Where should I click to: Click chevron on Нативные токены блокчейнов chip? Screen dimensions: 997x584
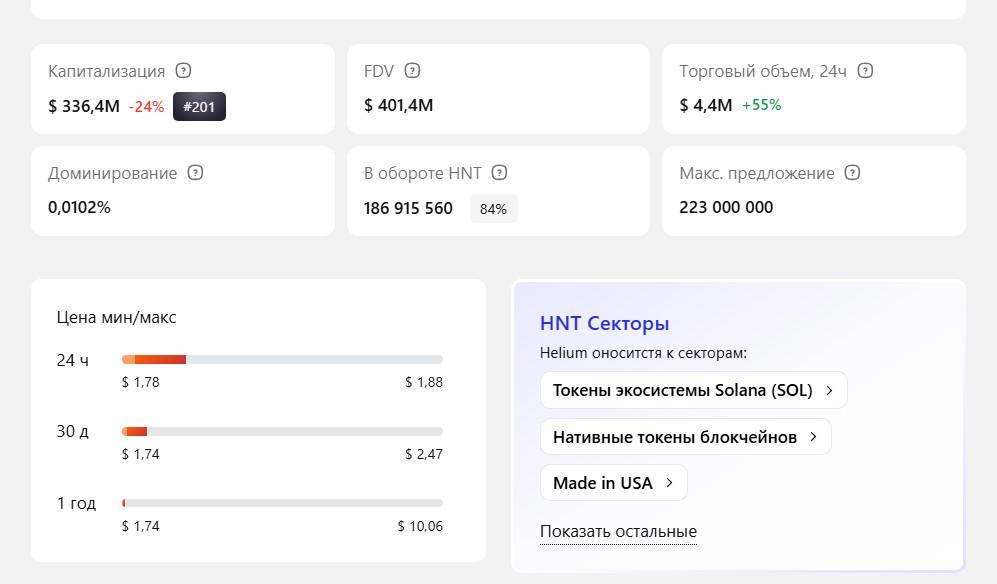click(813, 437)
